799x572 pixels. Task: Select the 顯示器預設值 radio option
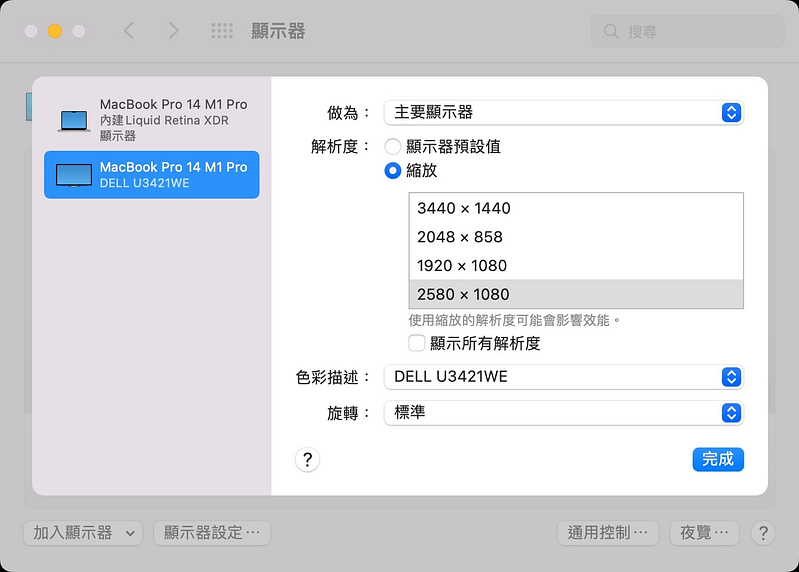pyautogui.click(x=393, y=146)
